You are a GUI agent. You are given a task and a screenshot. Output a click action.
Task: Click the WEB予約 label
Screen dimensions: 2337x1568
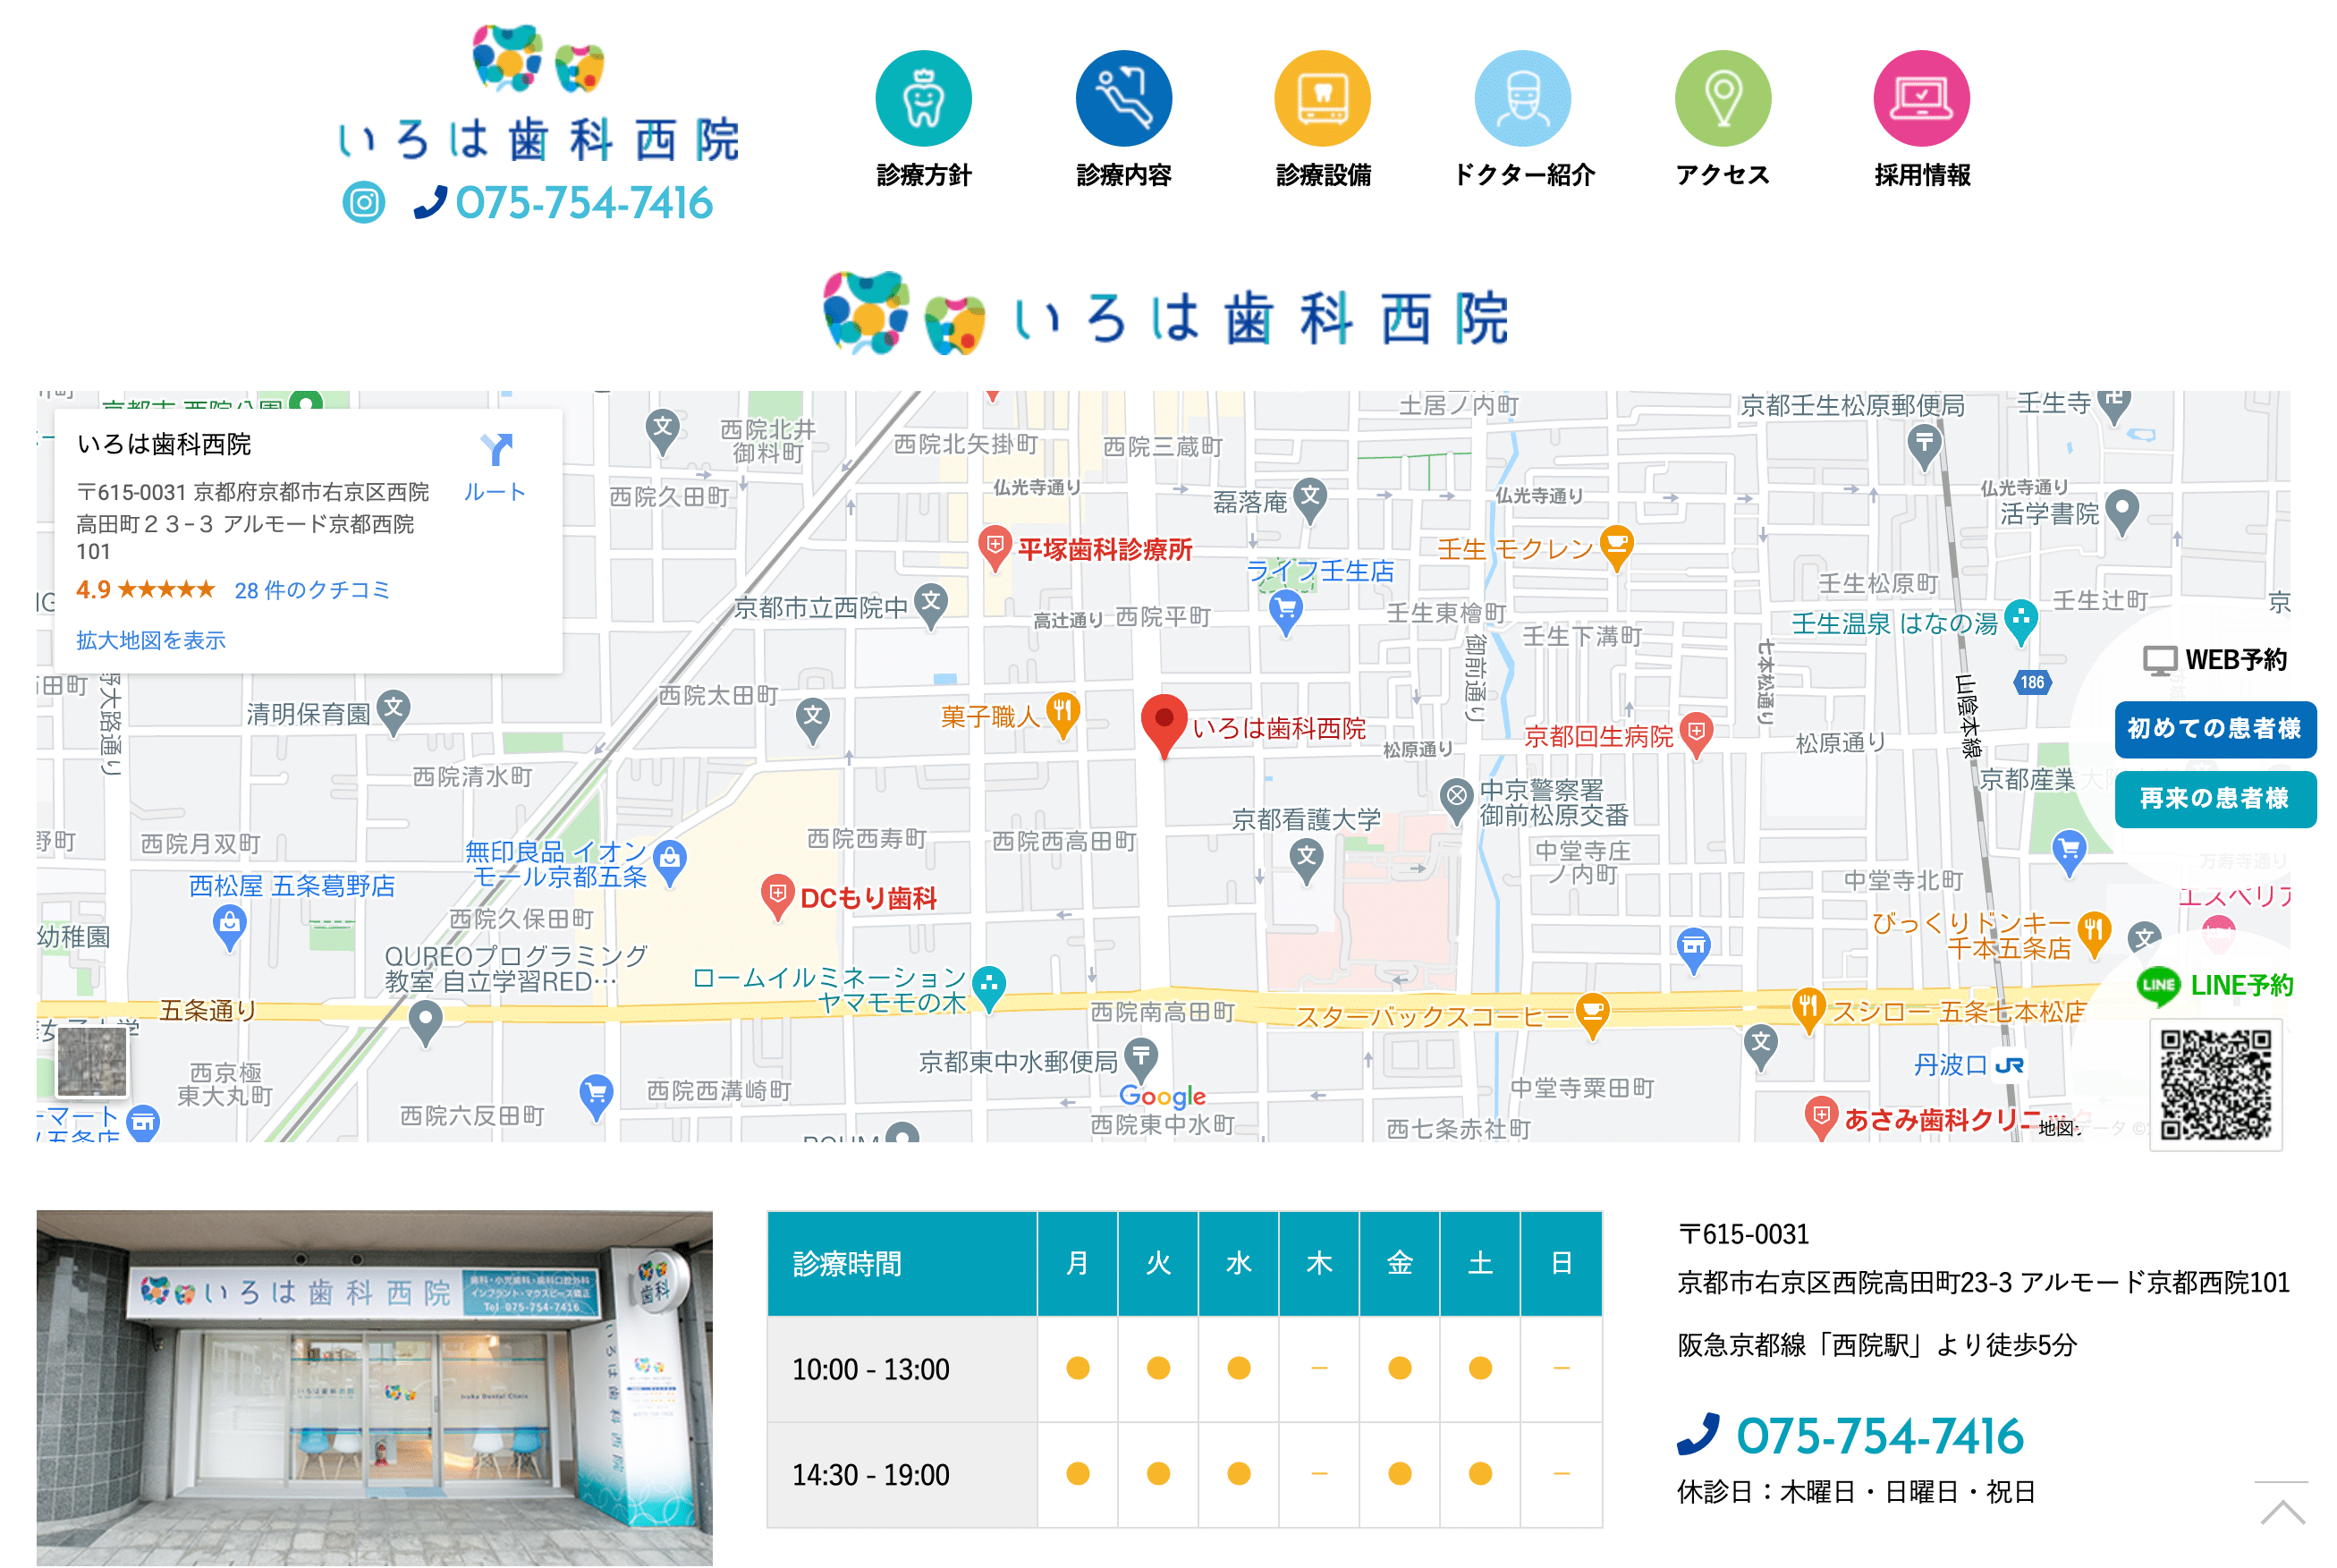click(x=2236, y=659)
